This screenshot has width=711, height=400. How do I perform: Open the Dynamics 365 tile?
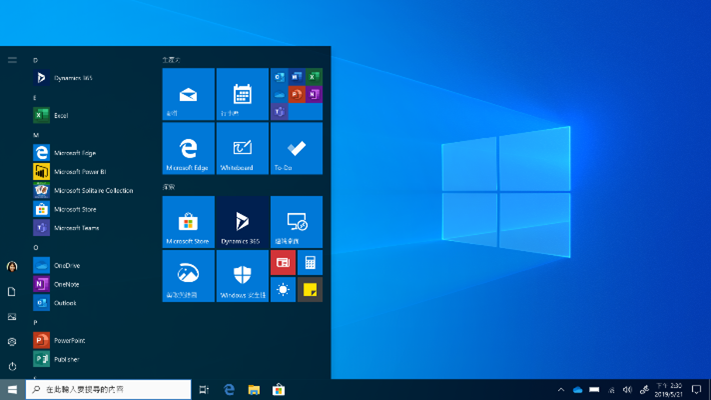[x=242, y=222]
